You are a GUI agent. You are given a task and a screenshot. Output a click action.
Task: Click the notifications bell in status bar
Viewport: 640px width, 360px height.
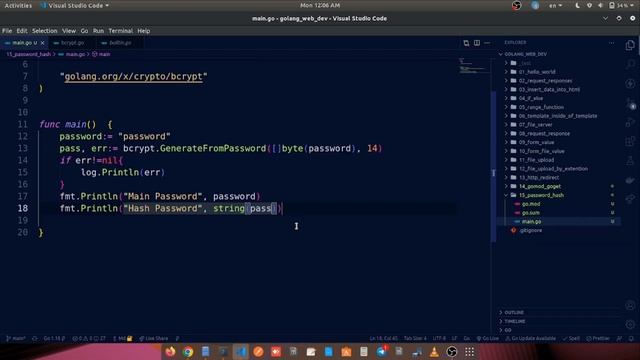tap(631, 338)
